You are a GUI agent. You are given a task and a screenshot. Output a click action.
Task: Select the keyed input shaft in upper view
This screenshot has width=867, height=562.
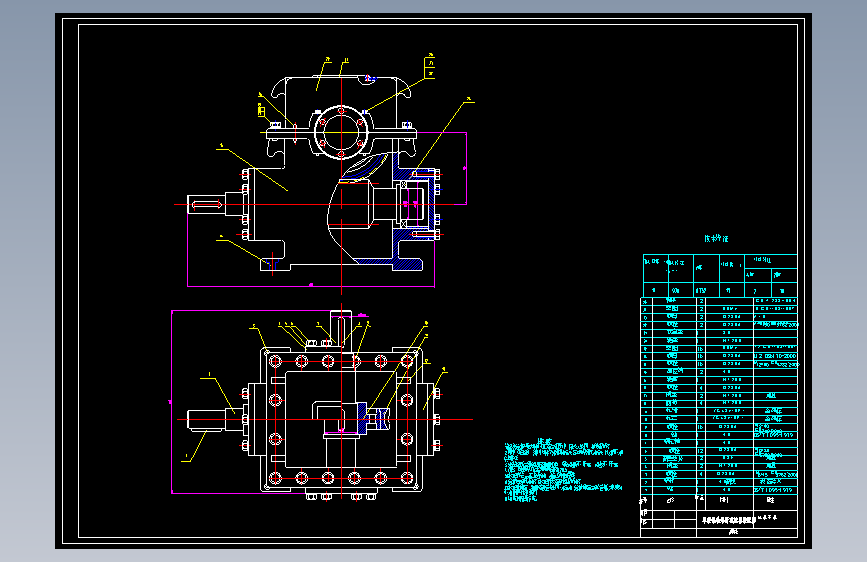tap(208, 205)
